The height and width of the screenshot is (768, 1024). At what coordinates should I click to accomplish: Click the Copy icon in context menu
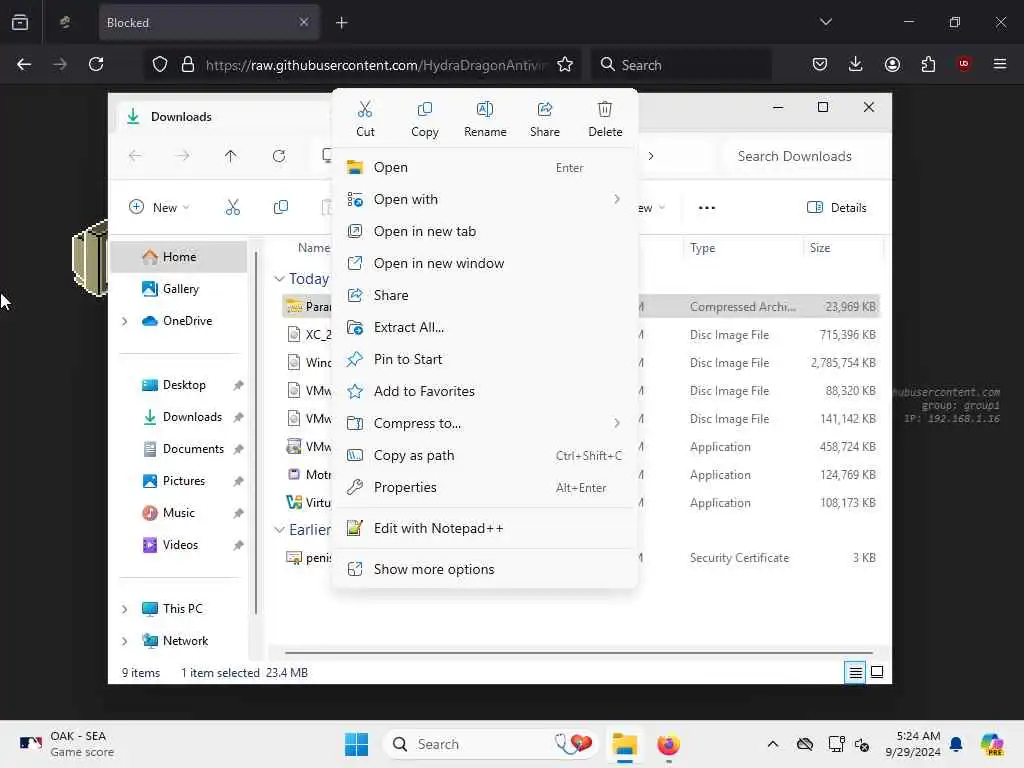click(x=424, y=109)
